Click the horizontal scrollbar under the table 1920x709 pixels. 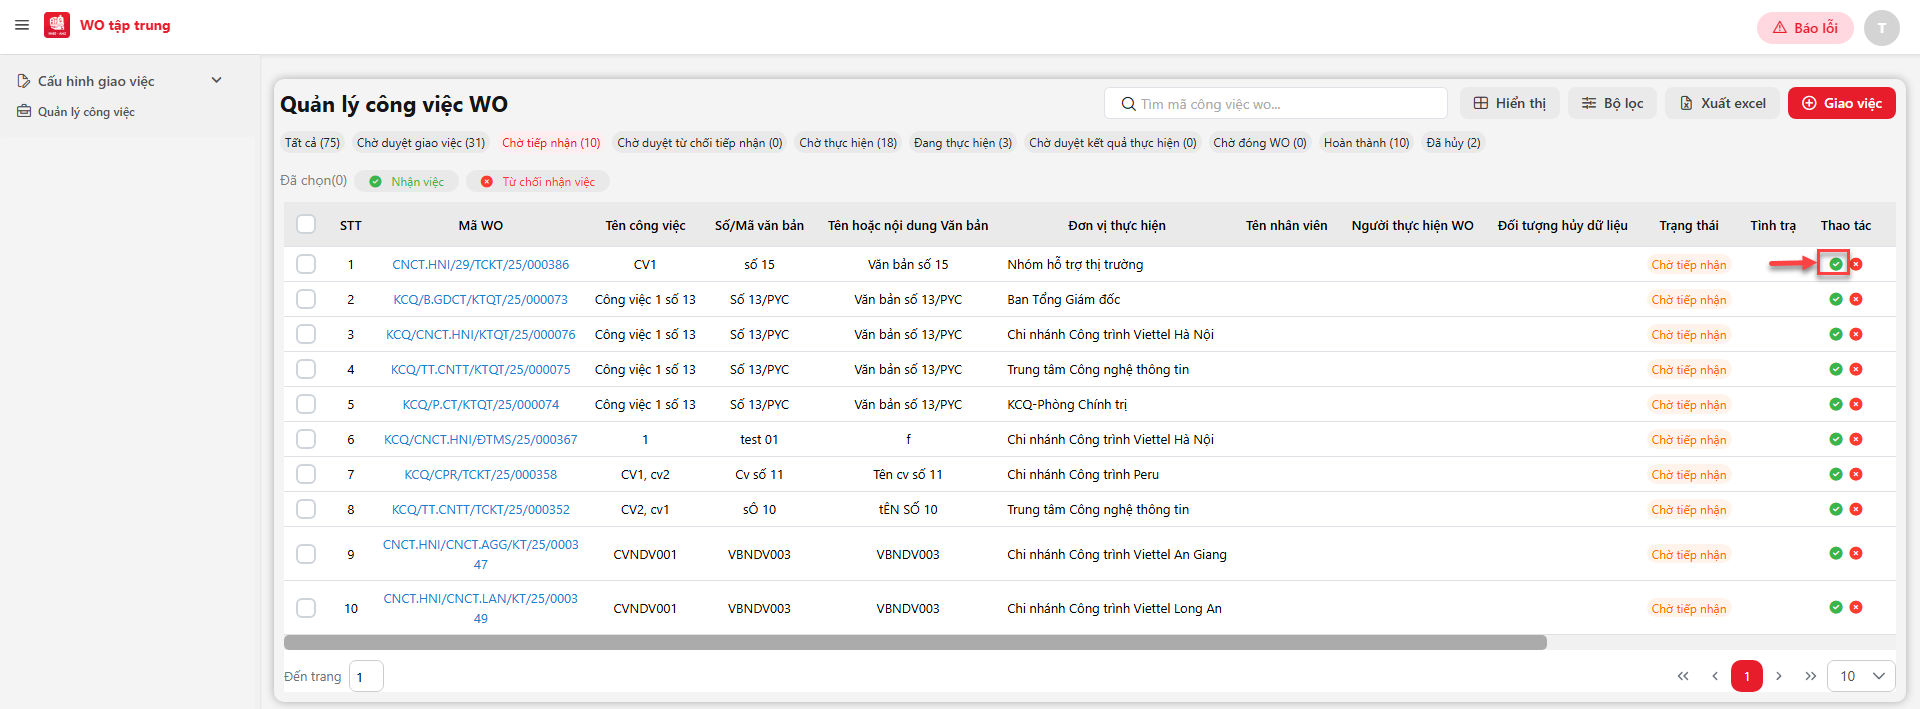click(915, 642)
